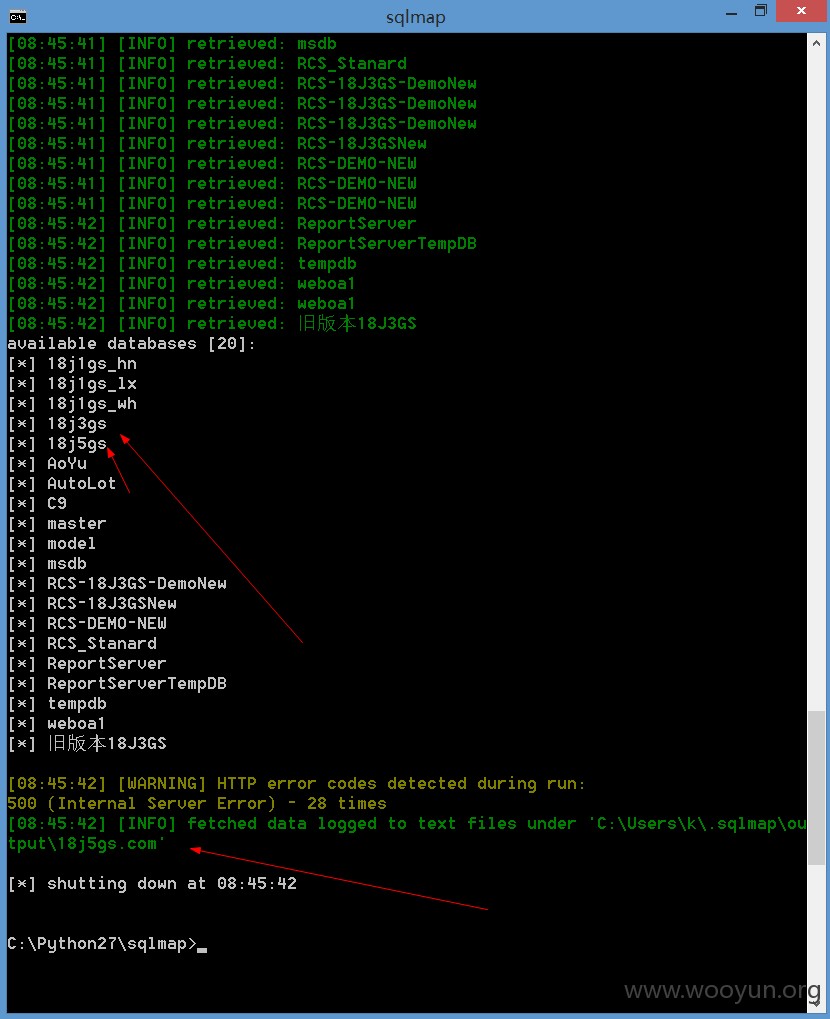Click RCS_Stanard in the database list
The width and height of the screenshot is (830, 1019).
[102, 644]
